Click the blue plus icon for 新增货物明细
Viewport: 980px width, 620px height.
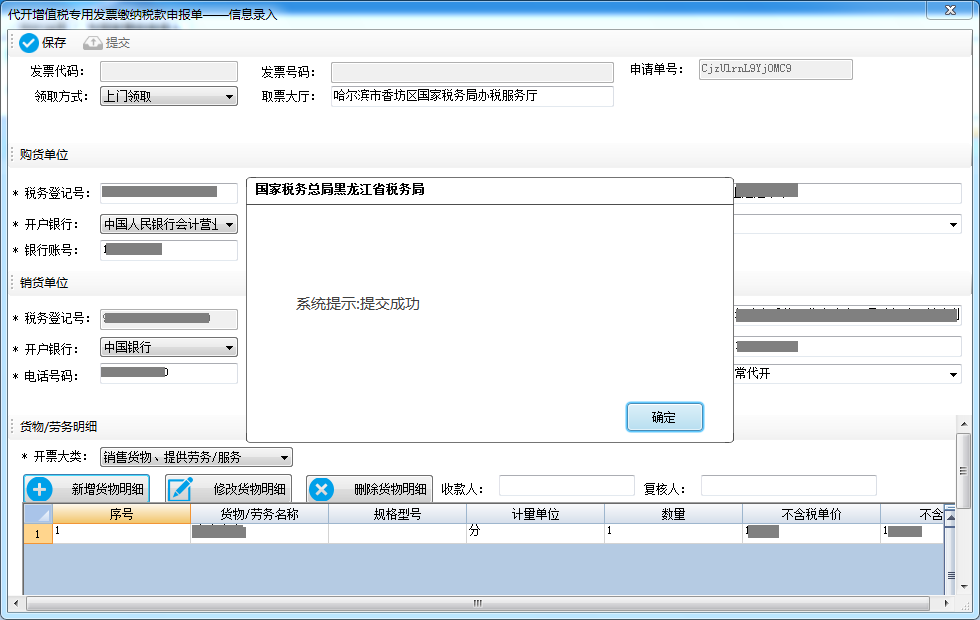(39, 490)
